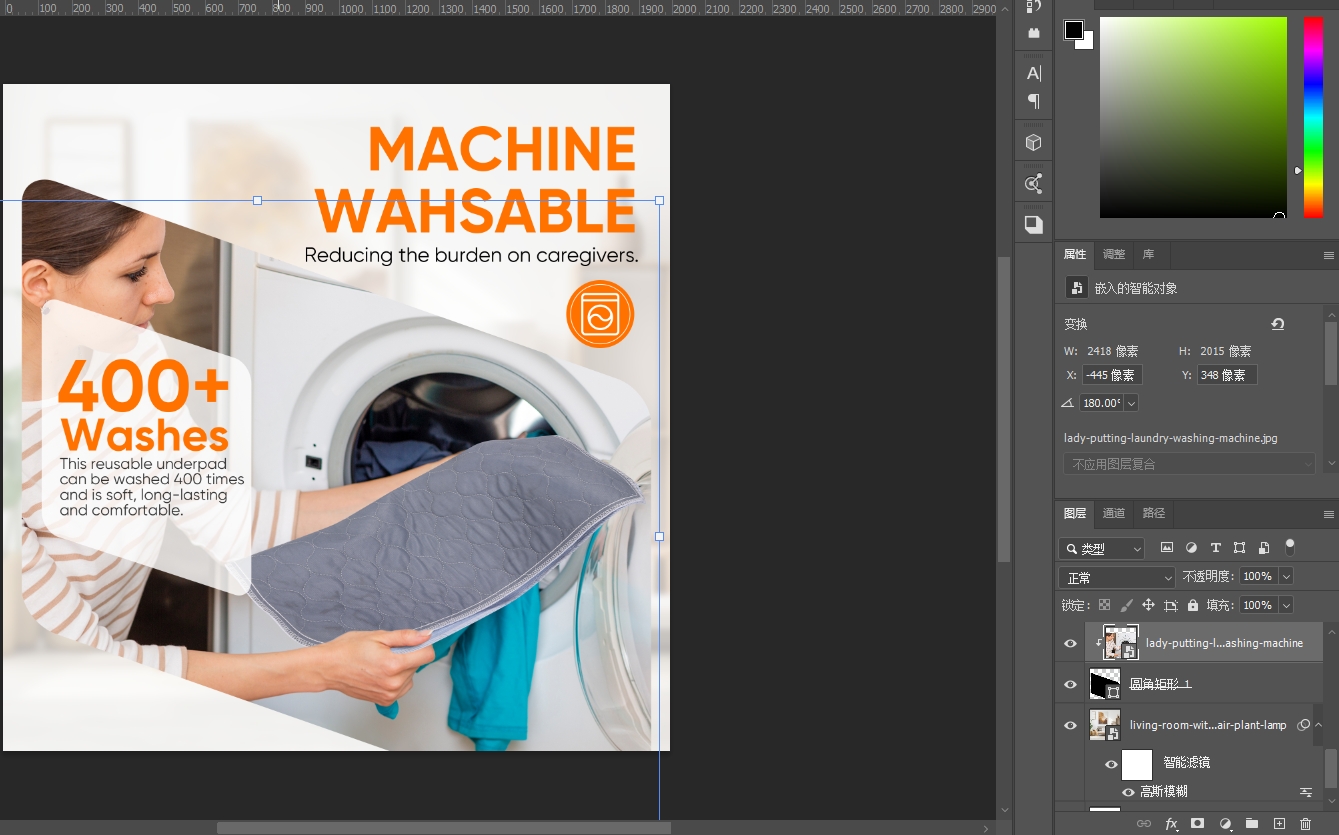This screenshot has width=1339, height=835.
Task: Hide the 圆角矩形 1 layer
Action: tap(1070, 684)
